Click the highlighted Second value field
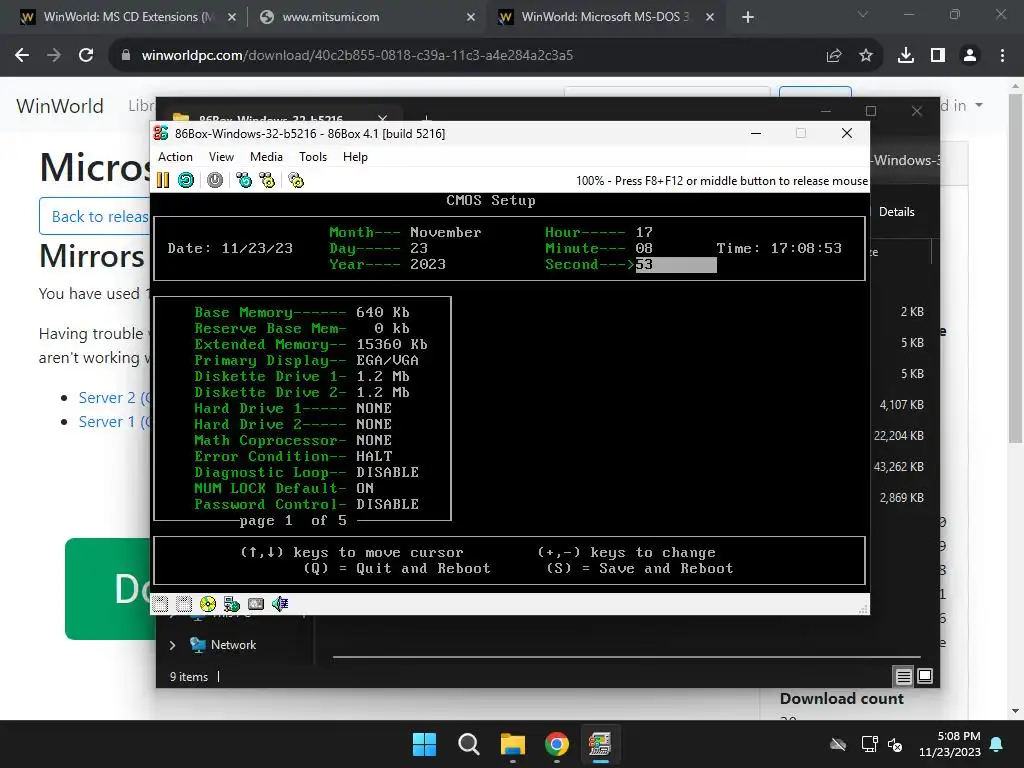1024x768 pixels. pyautogui.click(x=676, y=264)
